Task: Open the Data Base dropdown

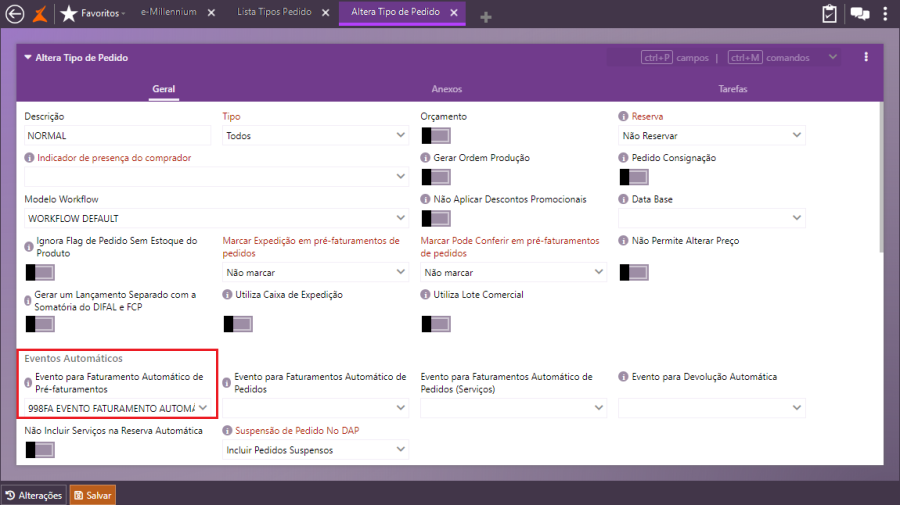Action: coord(712,218)
